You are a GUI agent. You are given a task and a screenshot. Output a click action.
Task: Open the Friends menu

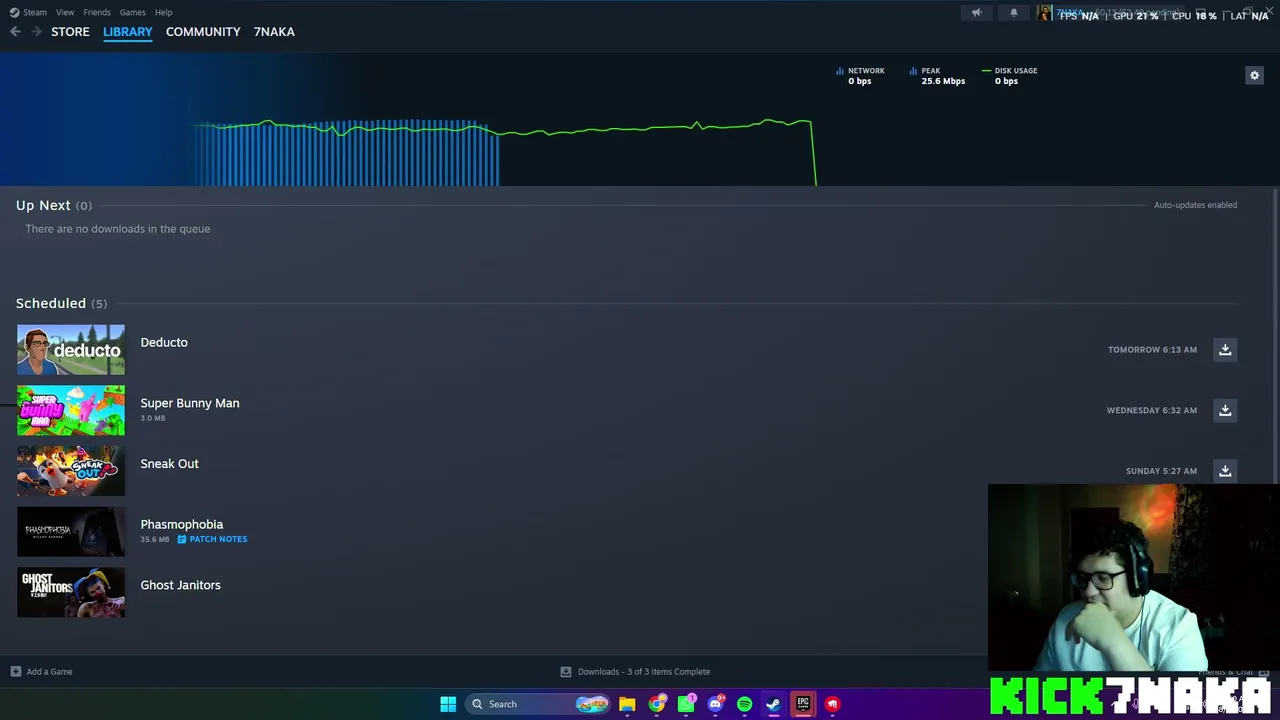(x=97, y=12)
